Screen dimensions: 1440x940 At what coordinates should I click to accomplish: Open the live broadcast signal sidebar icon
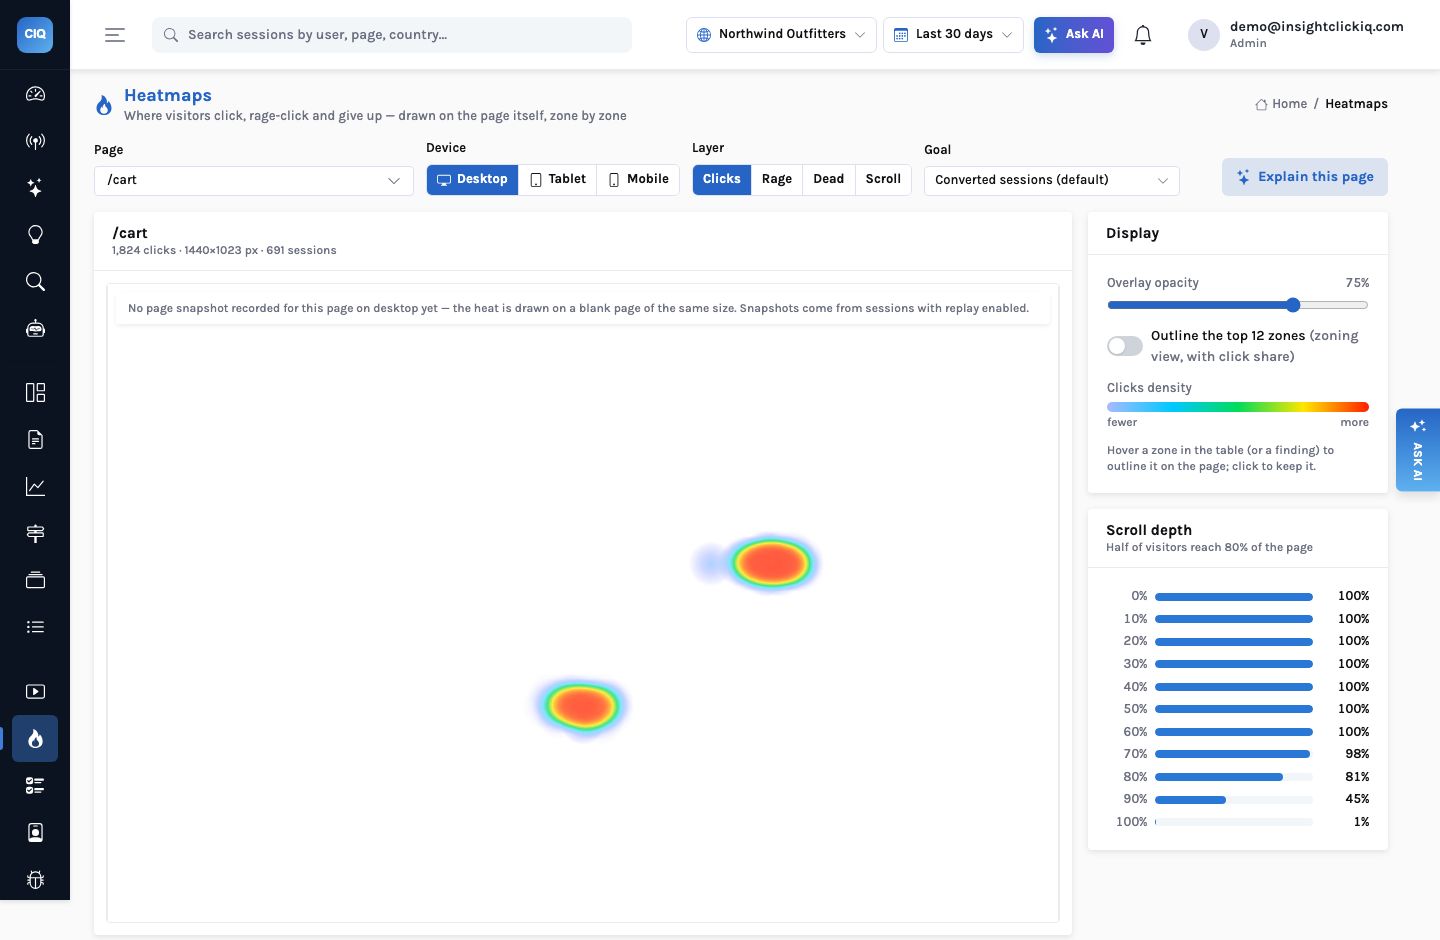click(35, 141)
